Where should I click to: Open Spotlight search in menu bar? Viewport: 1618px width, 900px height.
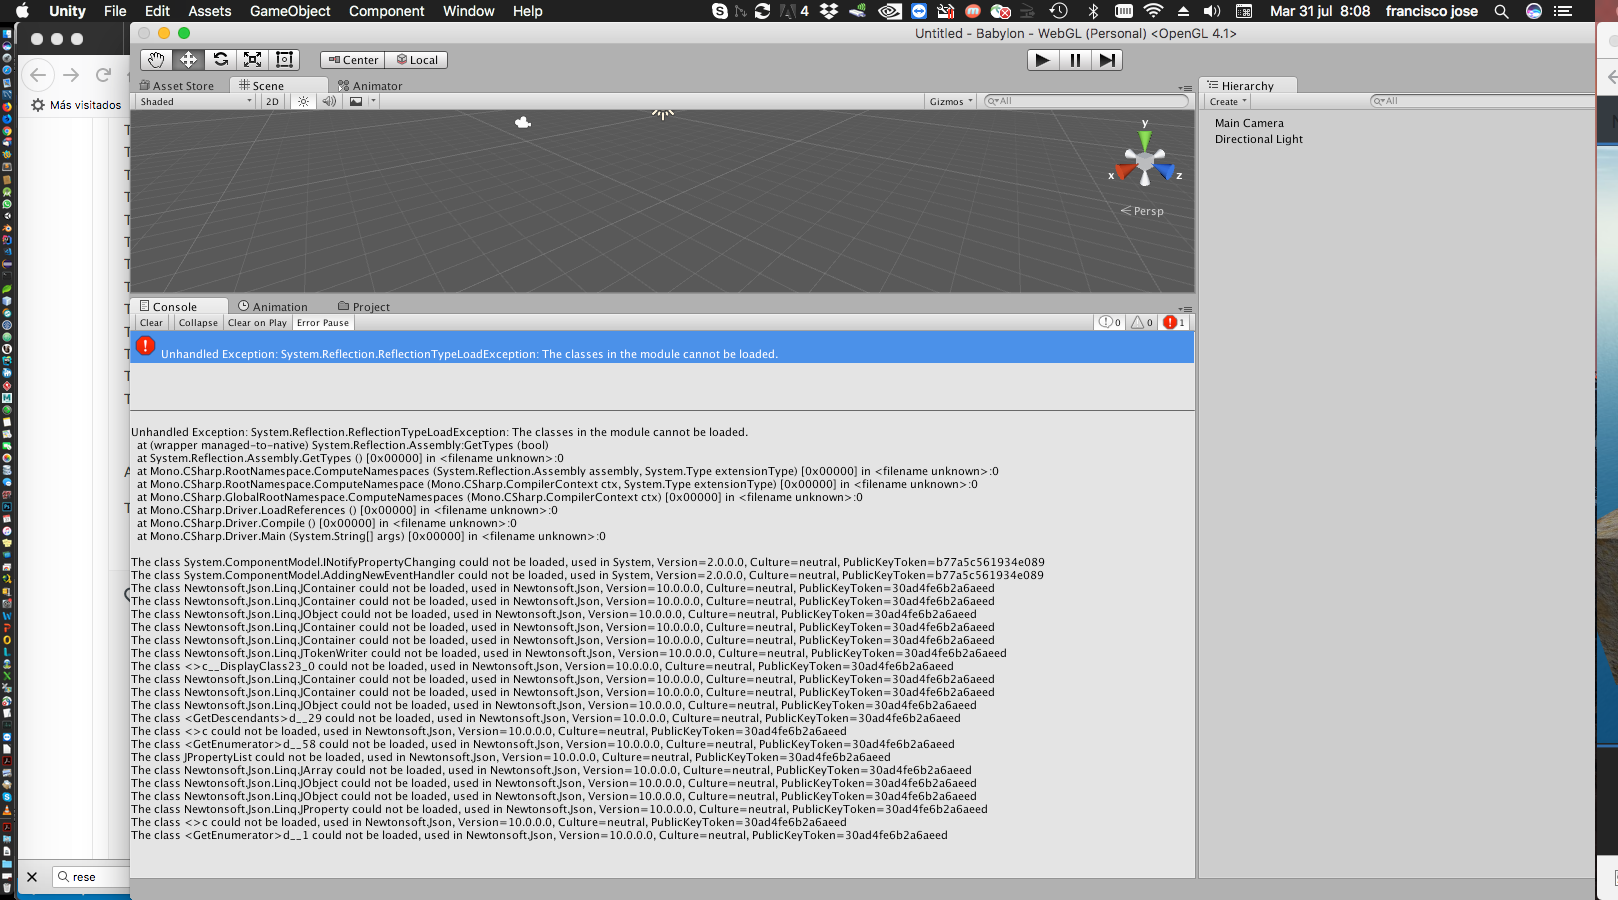pyautogui.click(x=1501, y=11)
